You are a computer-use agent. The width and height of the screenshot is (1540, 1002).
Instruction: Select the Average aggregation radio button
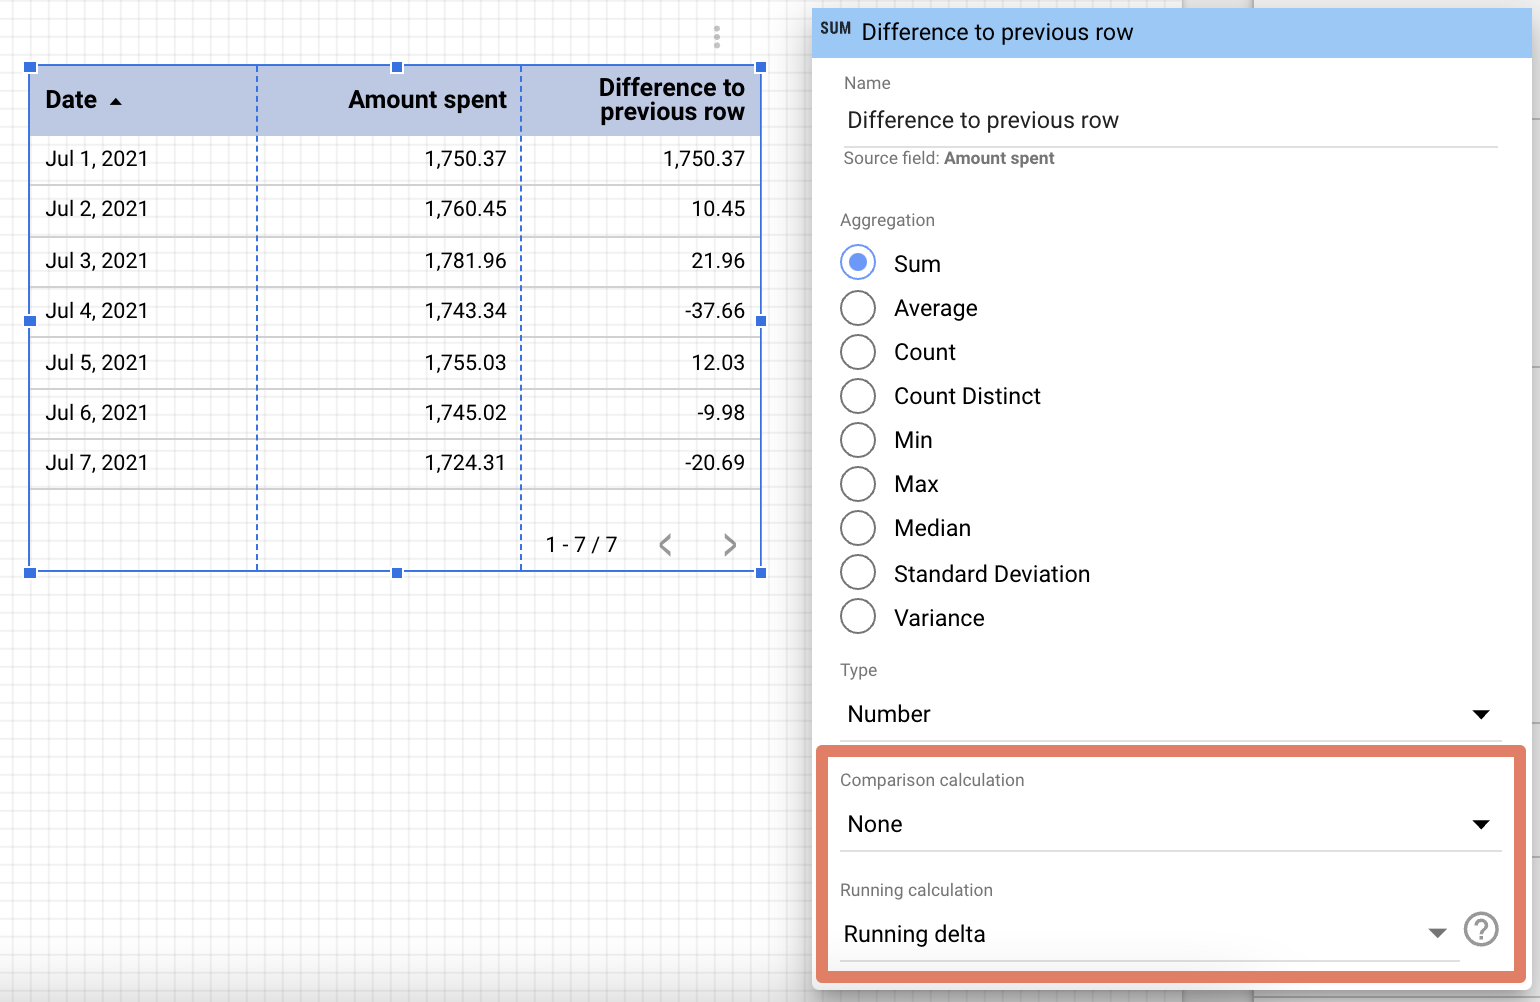pyautogui.click(x=858, y=308)
